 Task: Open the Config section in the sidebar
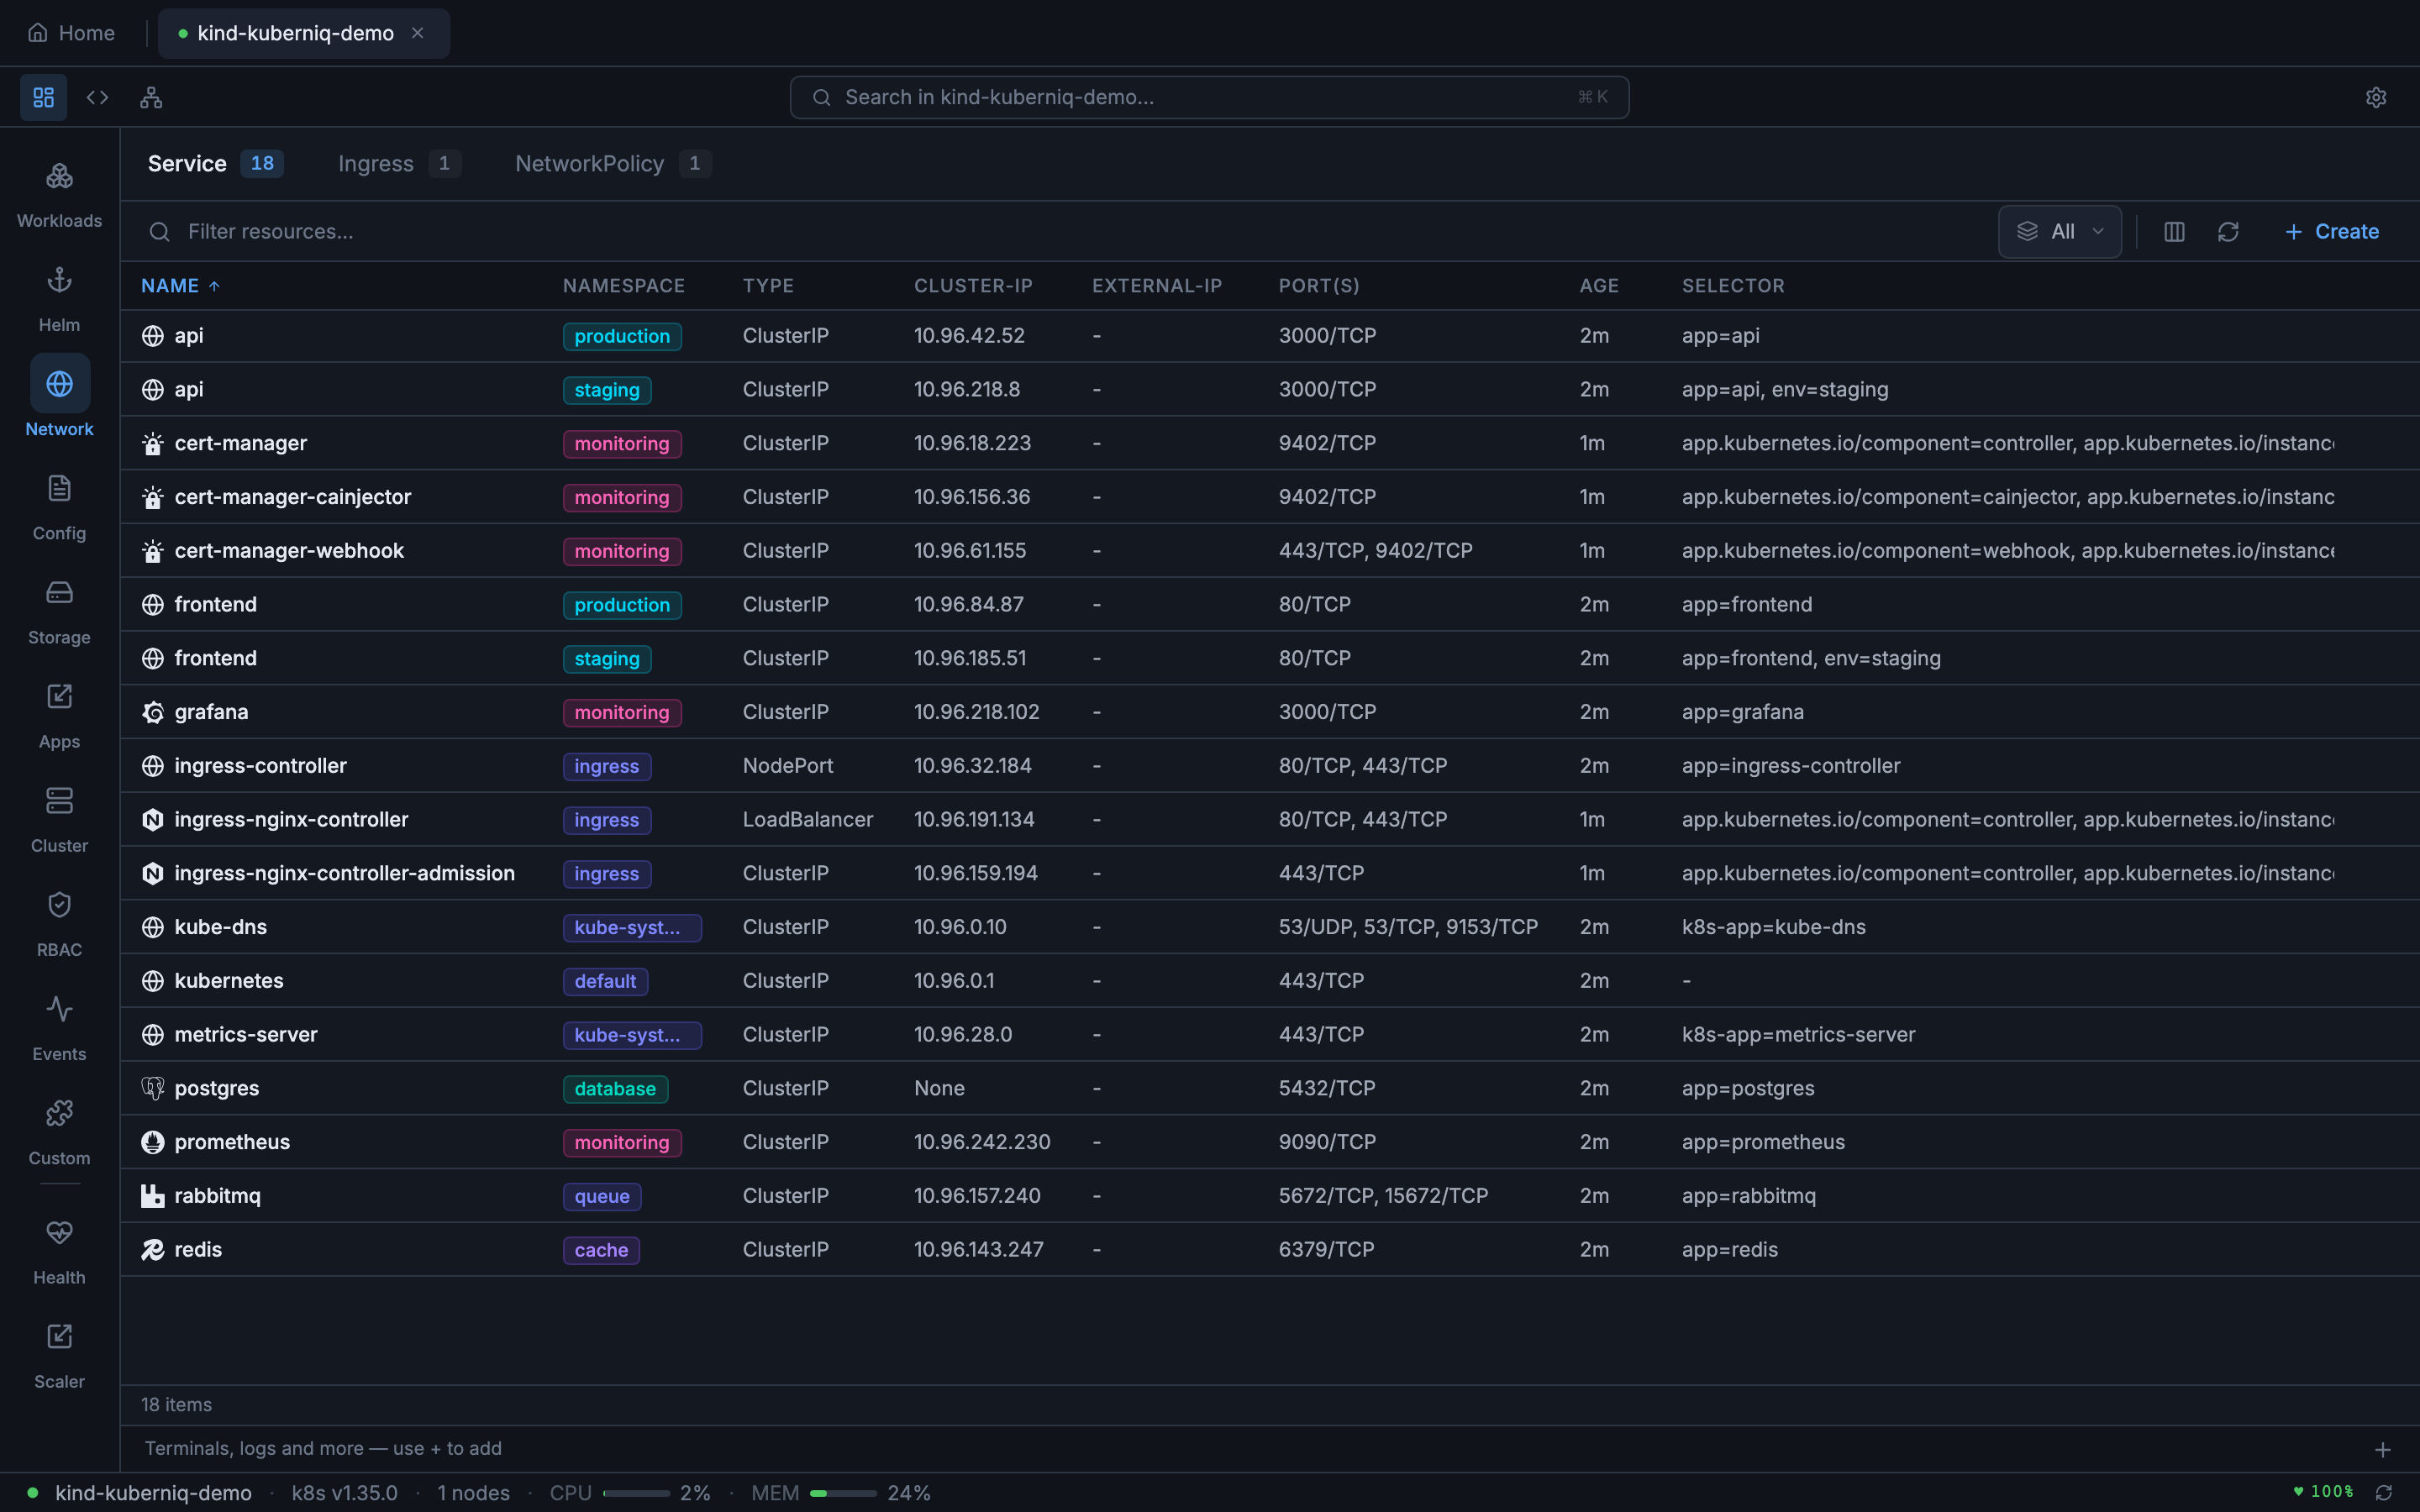click(x=59, y=507)
